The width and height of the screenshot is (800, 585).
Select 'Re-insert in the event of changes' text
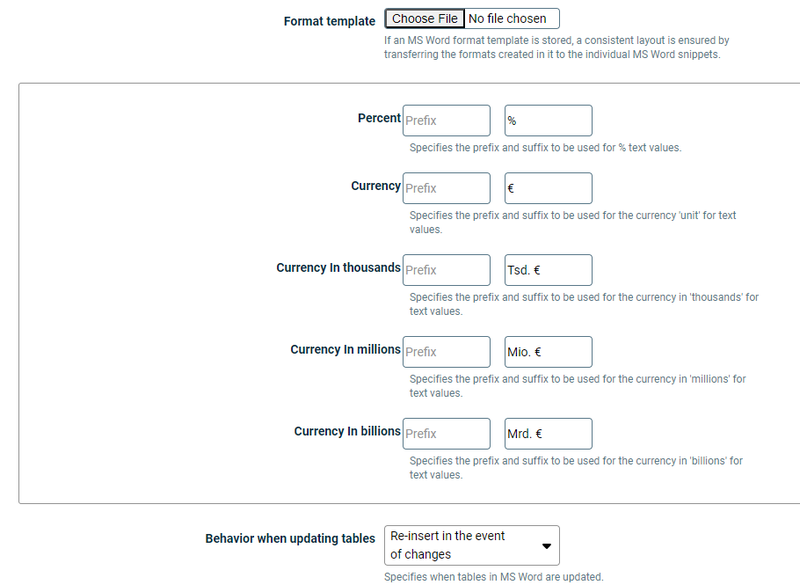455,544
